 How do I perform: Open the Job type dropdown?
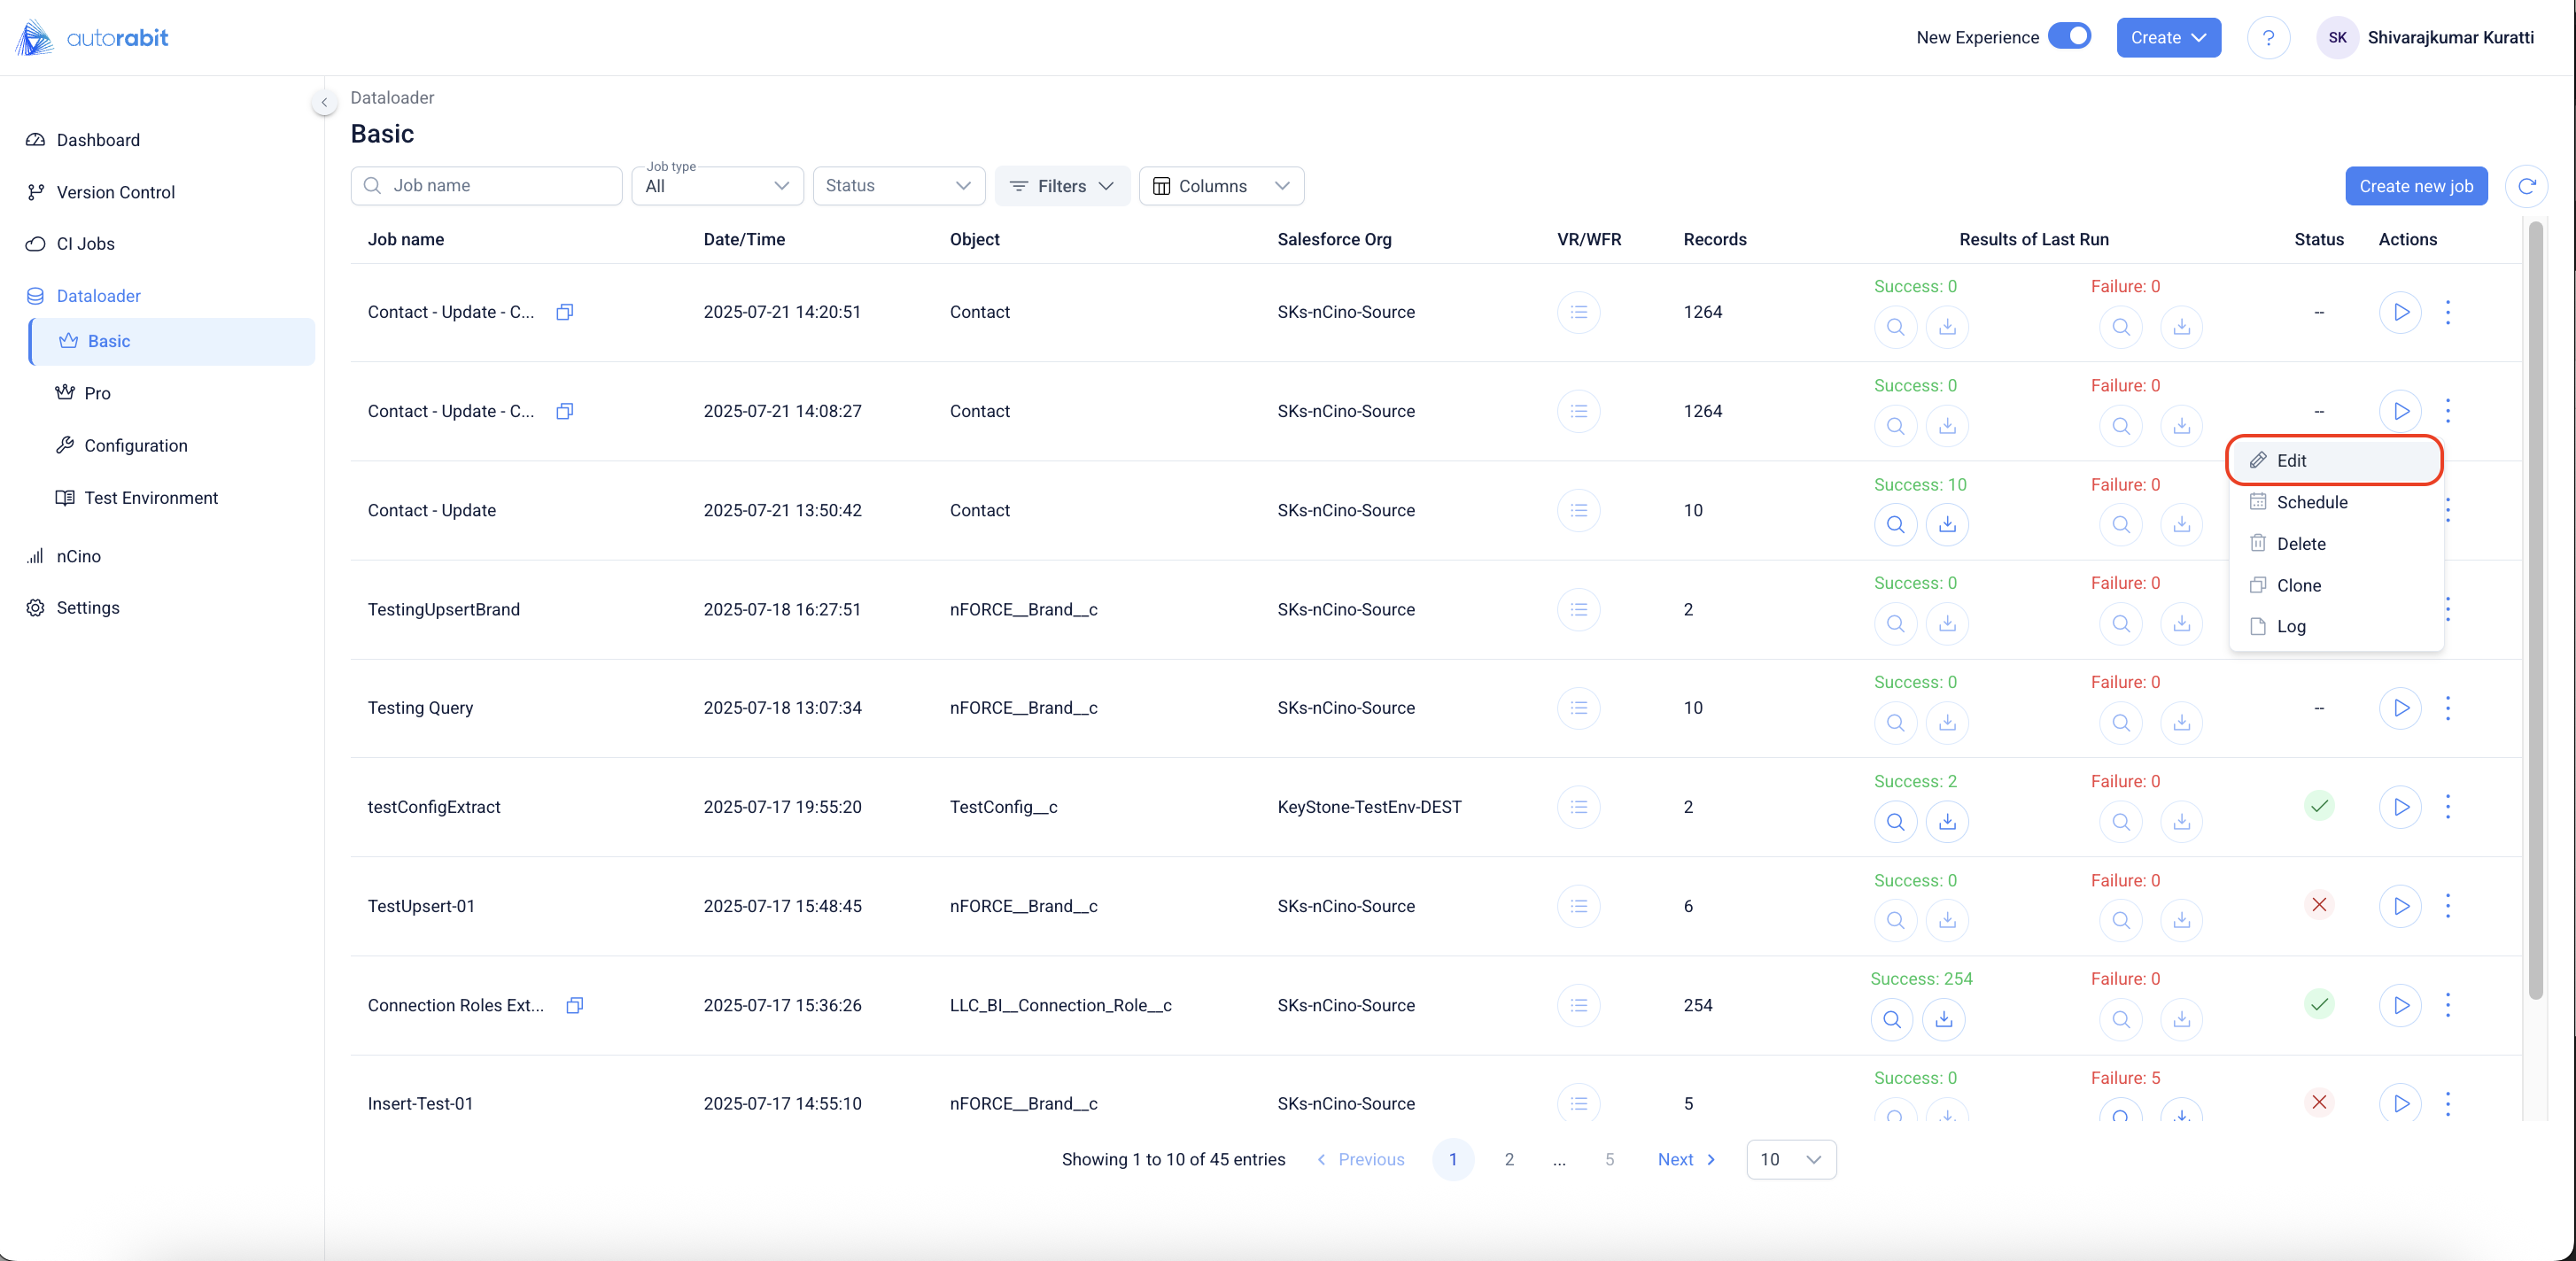[717, 186]
